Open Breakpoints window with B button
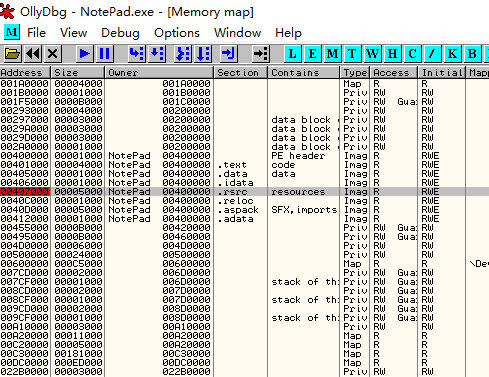 (472, 53)
